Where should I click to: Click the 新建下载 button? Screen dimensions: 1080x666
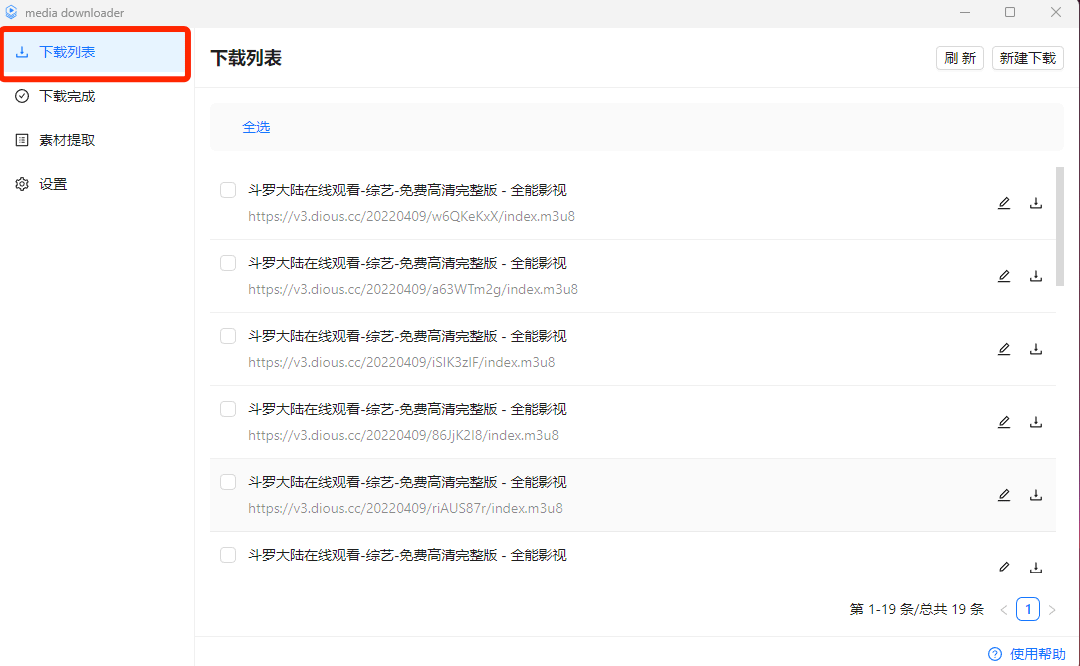[1027, 58]
